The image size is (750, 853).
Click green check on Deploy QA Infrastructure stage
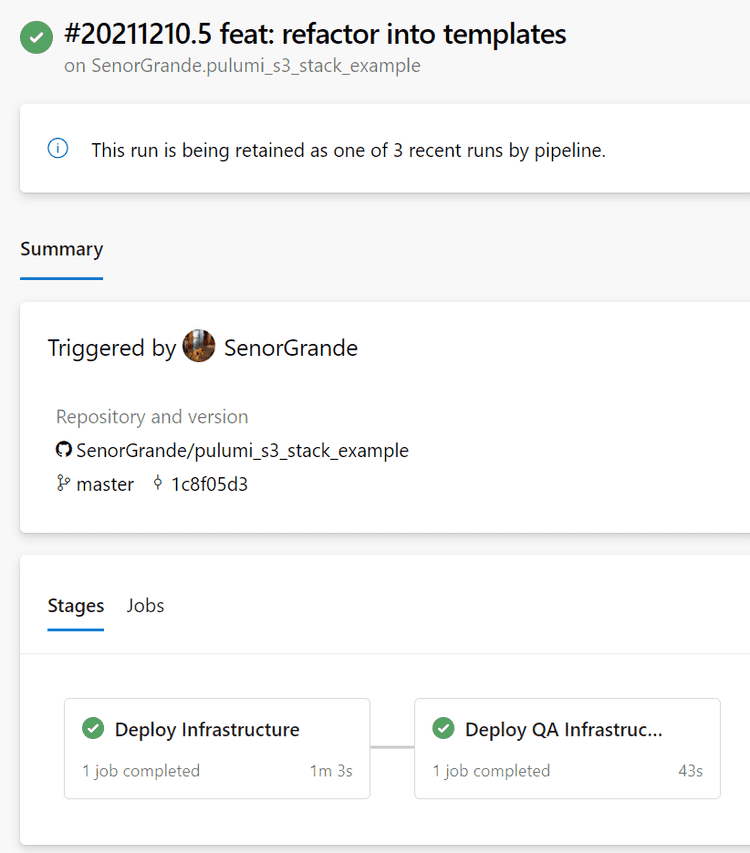click(x=443, y=728)
